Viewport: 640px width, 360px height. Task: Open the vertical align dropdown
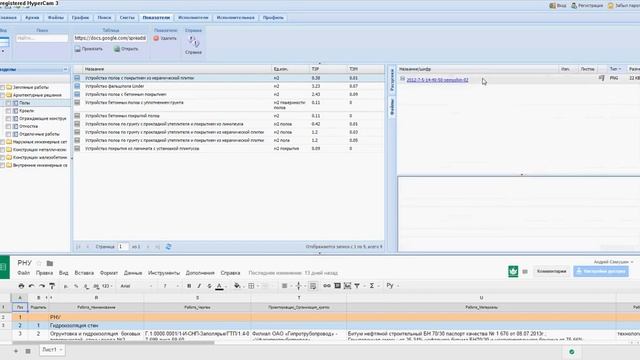[300, 286]
